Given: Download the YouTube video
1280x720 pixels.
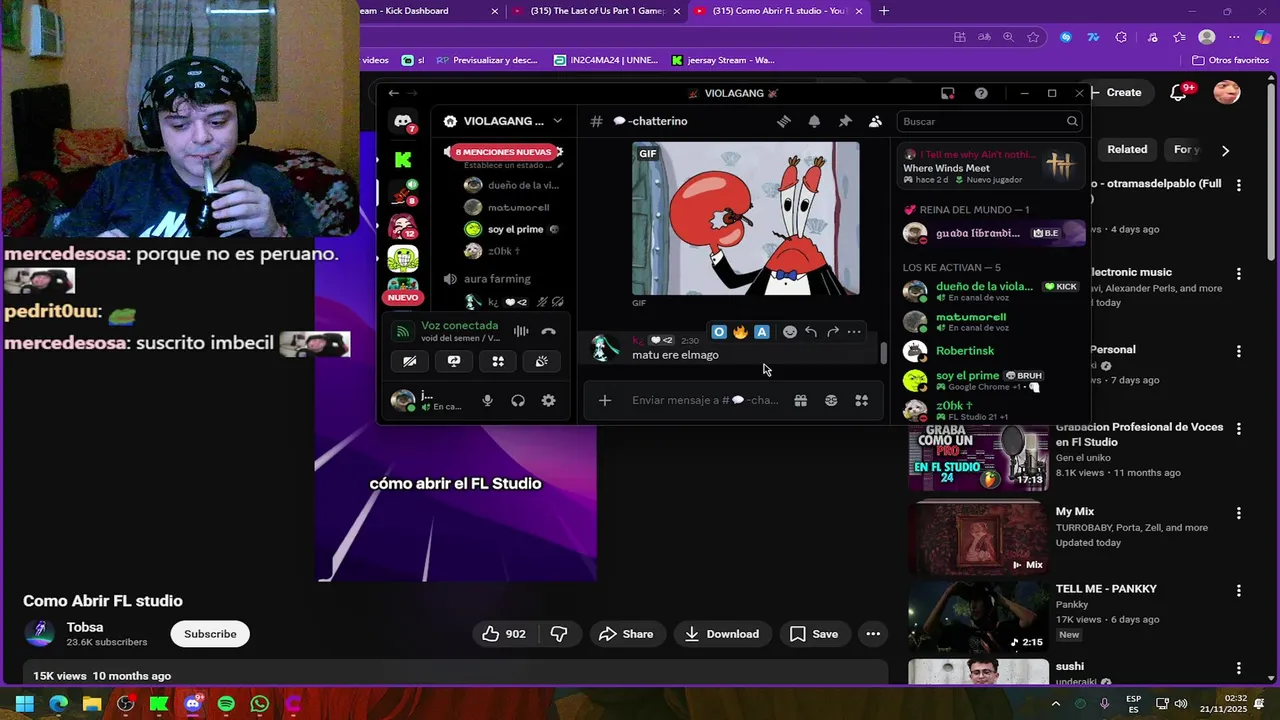Looking at the screenshot, I should click(x=722, y=634).
